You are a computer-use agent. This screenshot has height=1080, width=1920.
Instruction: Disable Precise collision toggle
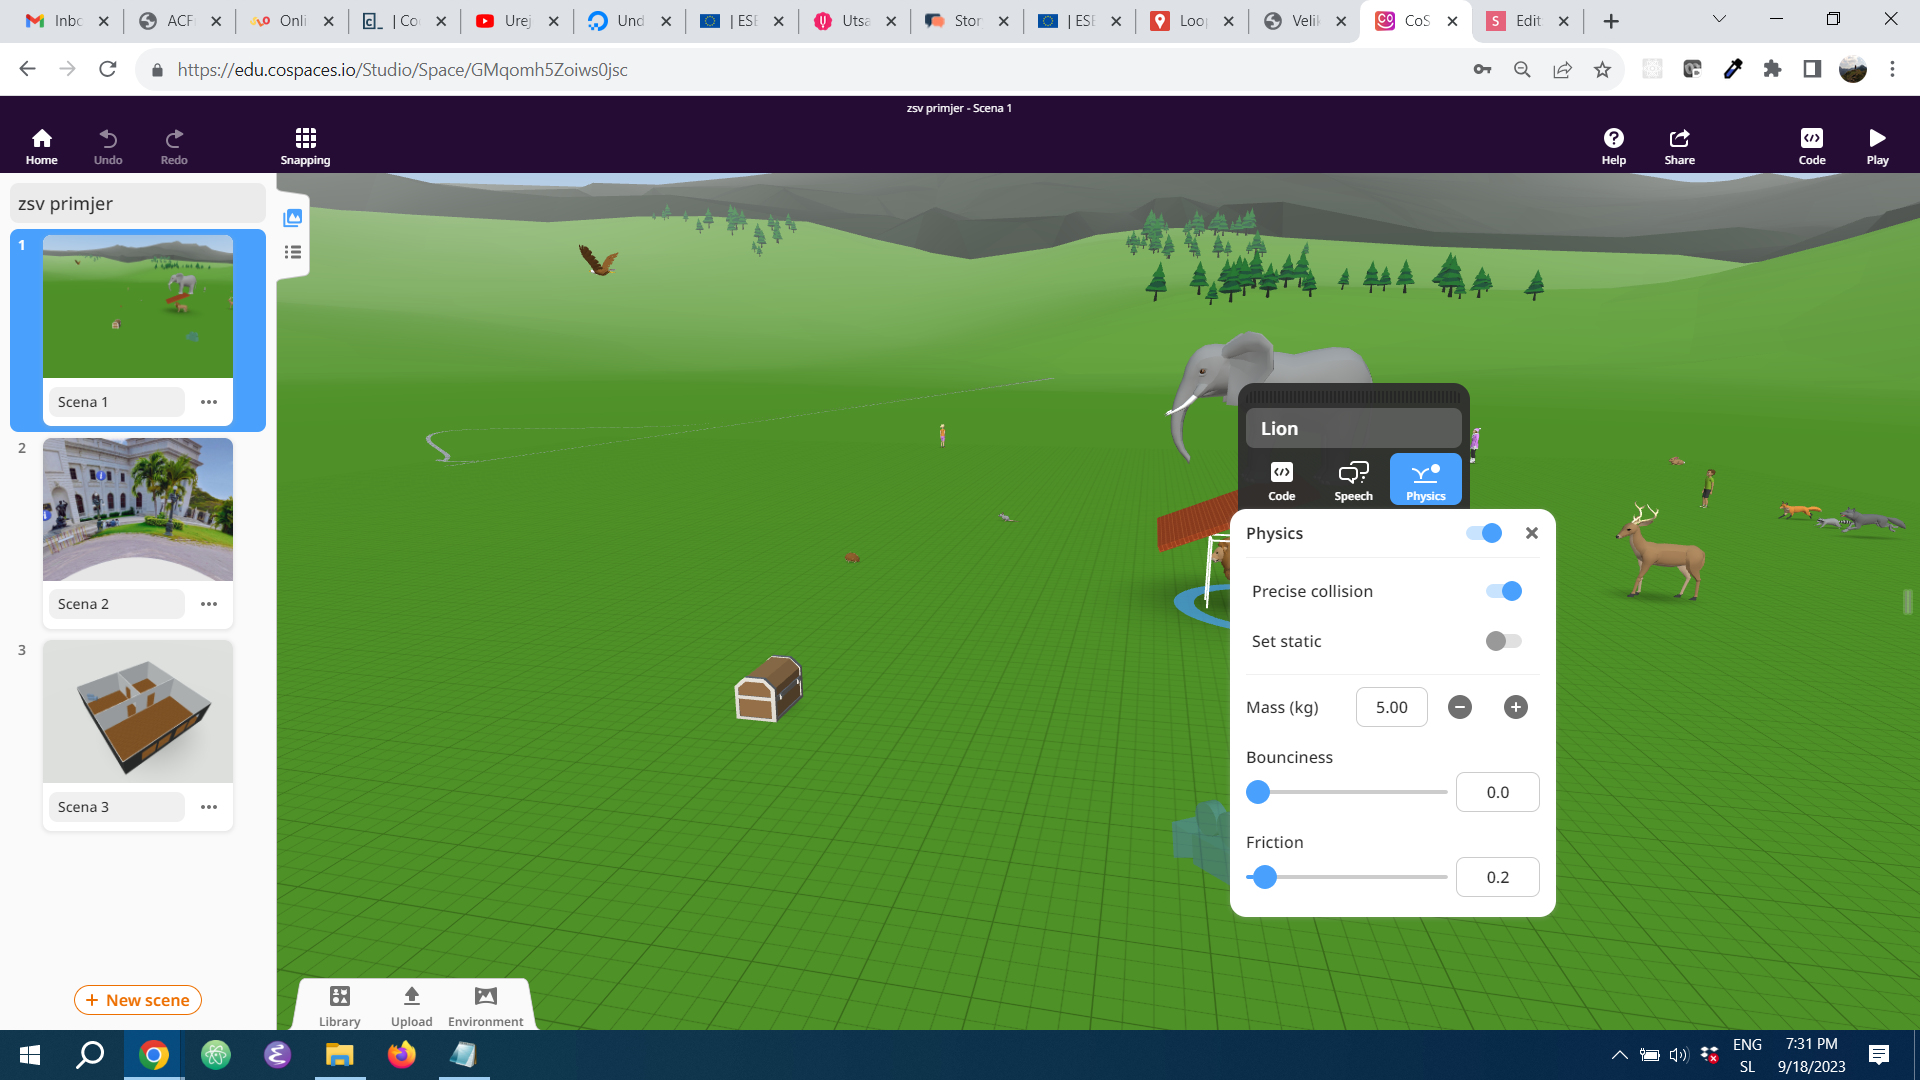pyautogui.click(x=1503, y=591)
